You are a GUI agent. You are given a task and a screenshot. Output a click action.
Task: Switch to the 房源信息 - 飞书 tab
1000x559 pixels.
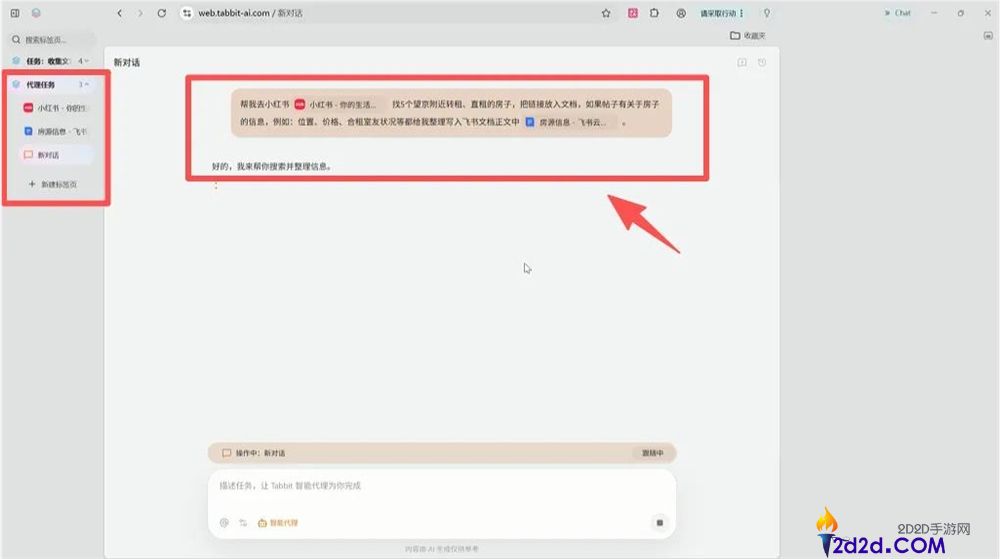point(56,131)
